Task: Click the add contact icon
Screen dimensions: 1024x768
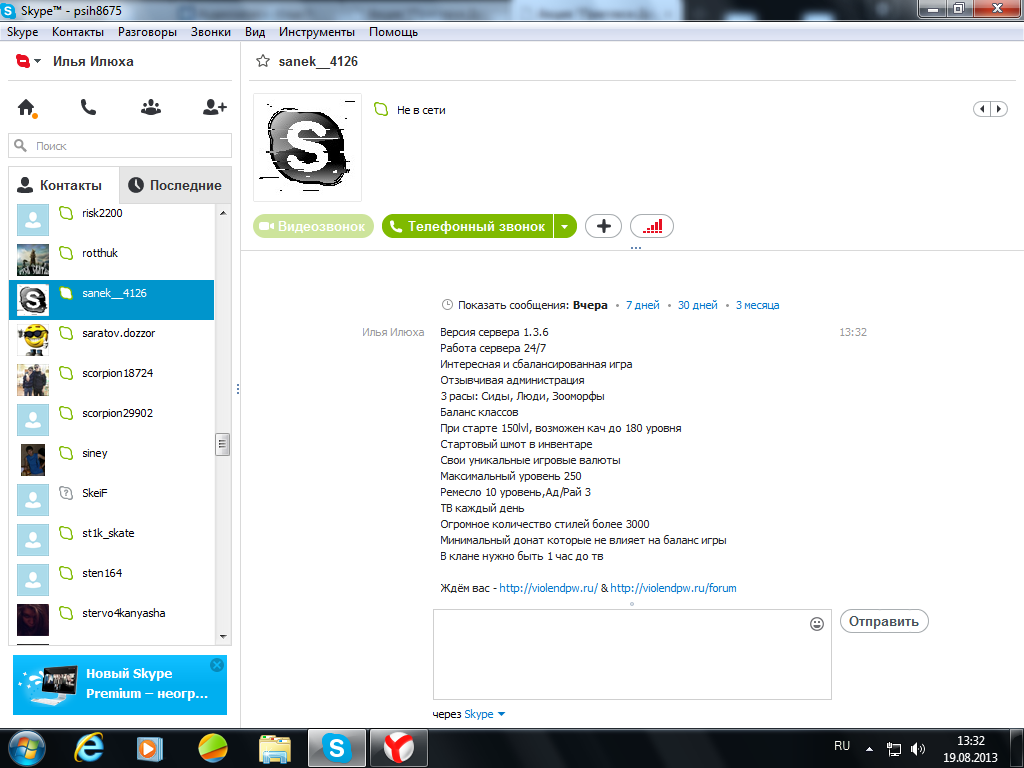Action: [x=214, y=107]
